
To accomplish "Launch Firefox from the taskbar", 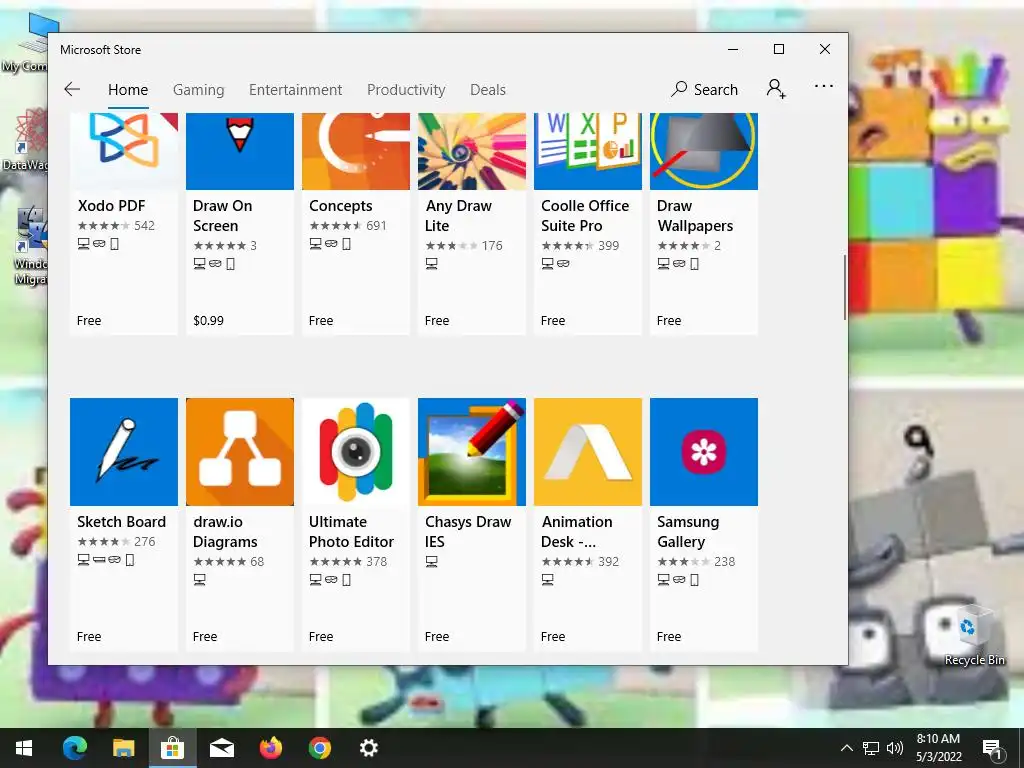I will point(270,748).
